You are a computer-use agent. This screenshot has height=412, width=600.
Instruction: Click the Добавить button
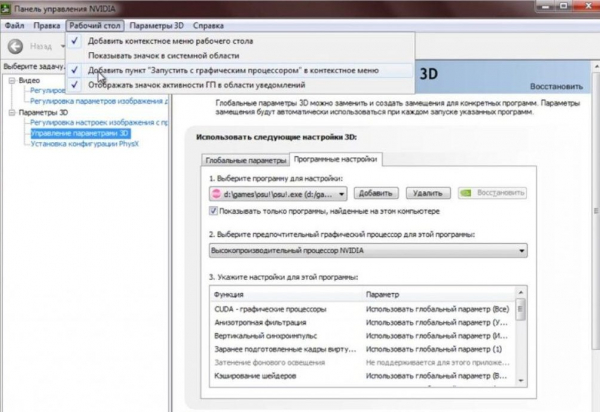(x=376, y=193)
